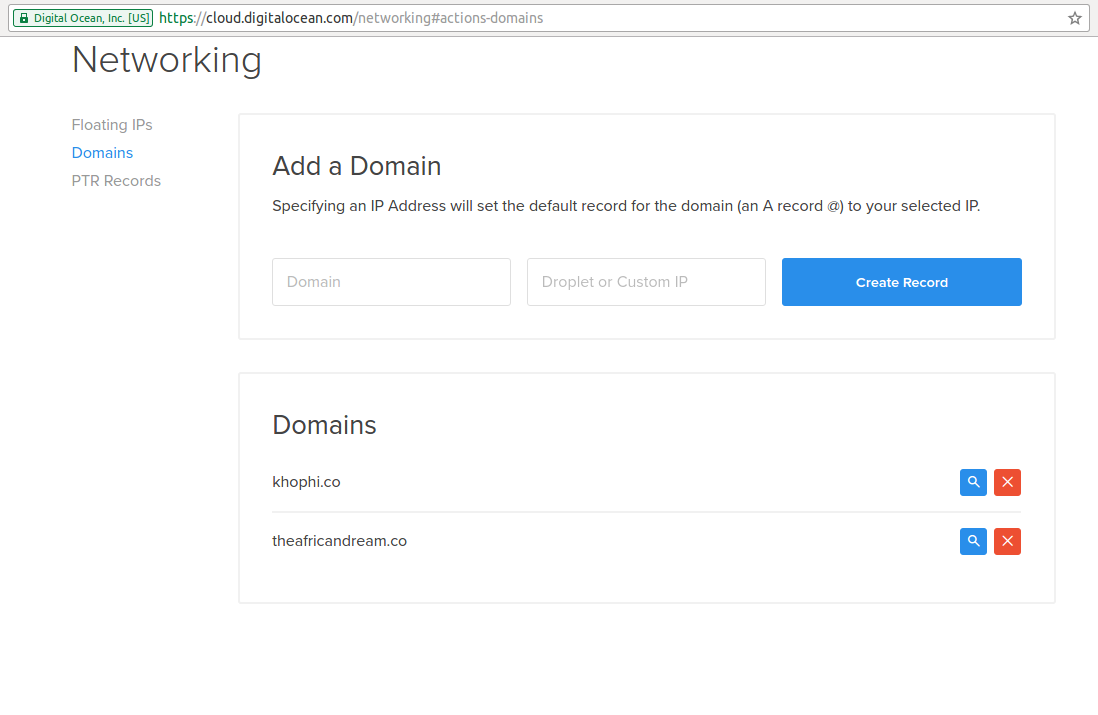Click the Droplet or Custom IP field
1098x715 pixels.
[646, 282]
